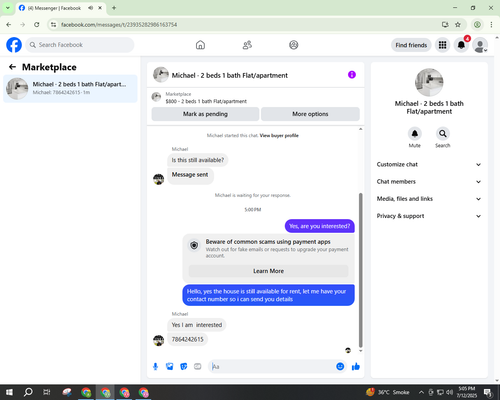The width and height of the screenshot is (500, 400).
Task: Go back from Marketplace with the arrow
Action: point(12,67)
